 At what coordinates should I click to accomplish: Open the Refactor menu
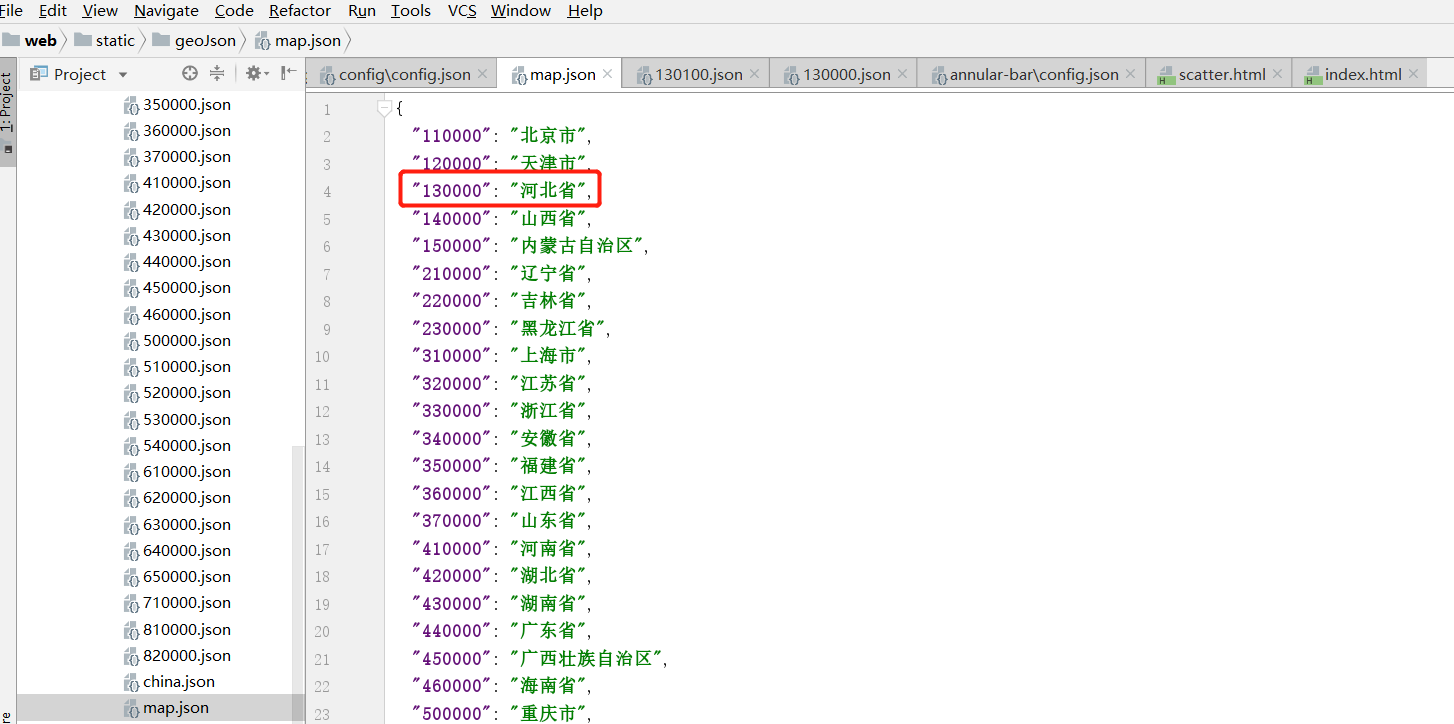300,11
